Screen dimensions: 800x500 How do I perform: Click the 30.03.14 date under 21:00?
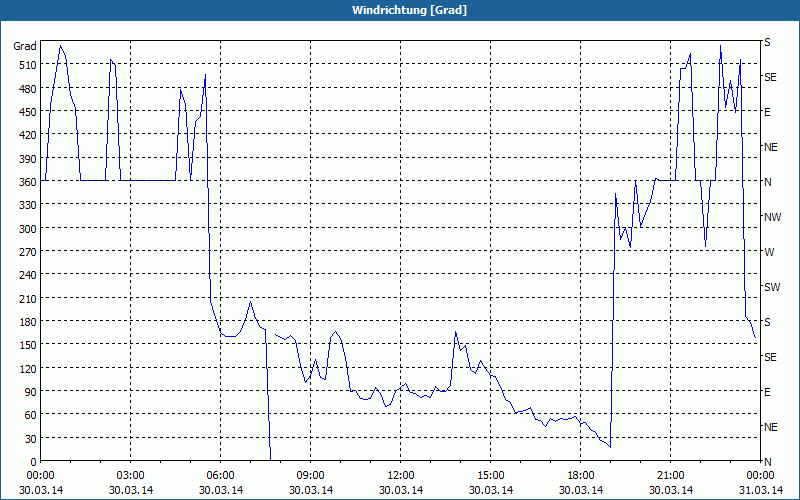(x=670, y=490)
